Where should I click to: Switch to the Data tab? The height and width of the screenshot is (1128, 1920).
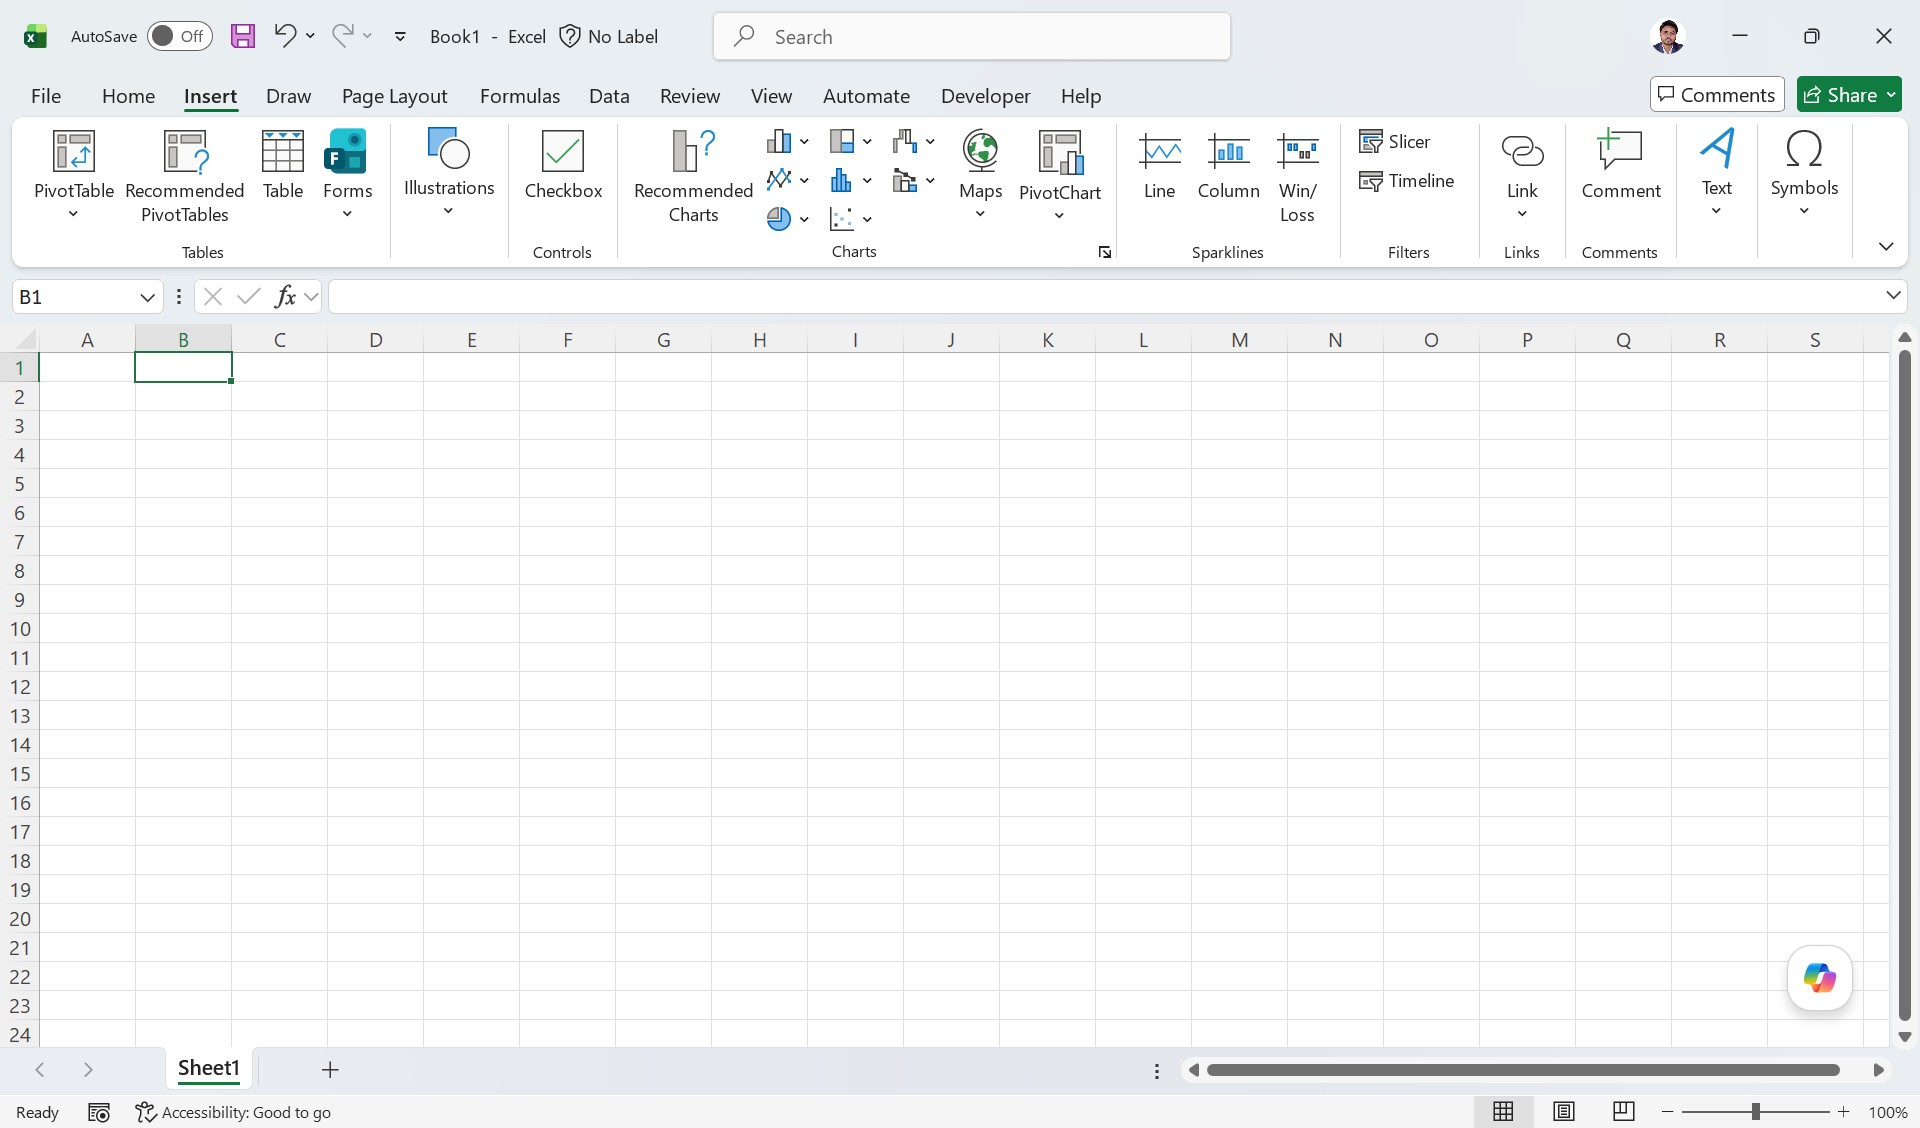(x=609, y=96)
